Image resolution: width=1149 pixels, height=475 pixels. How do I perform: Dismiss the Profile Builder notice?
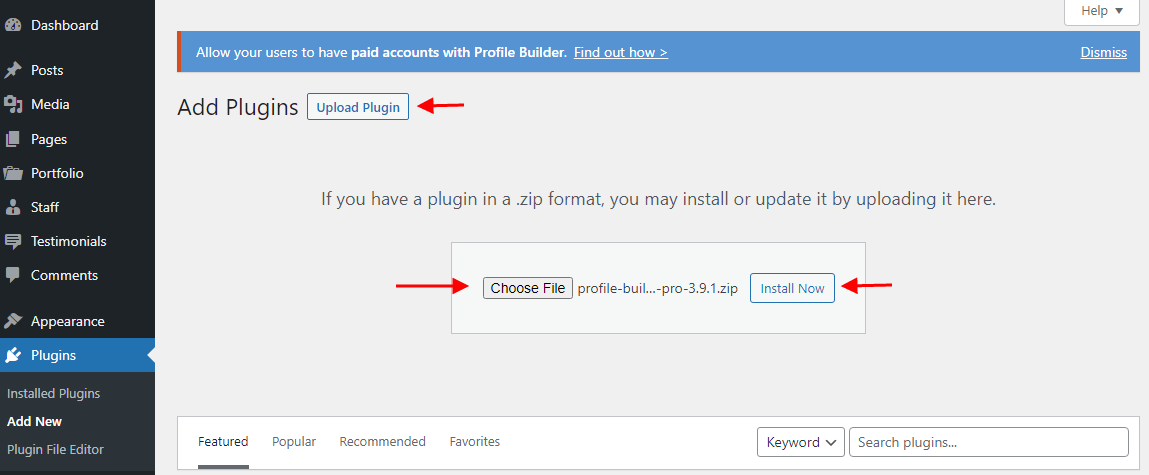coord(1104,53)
